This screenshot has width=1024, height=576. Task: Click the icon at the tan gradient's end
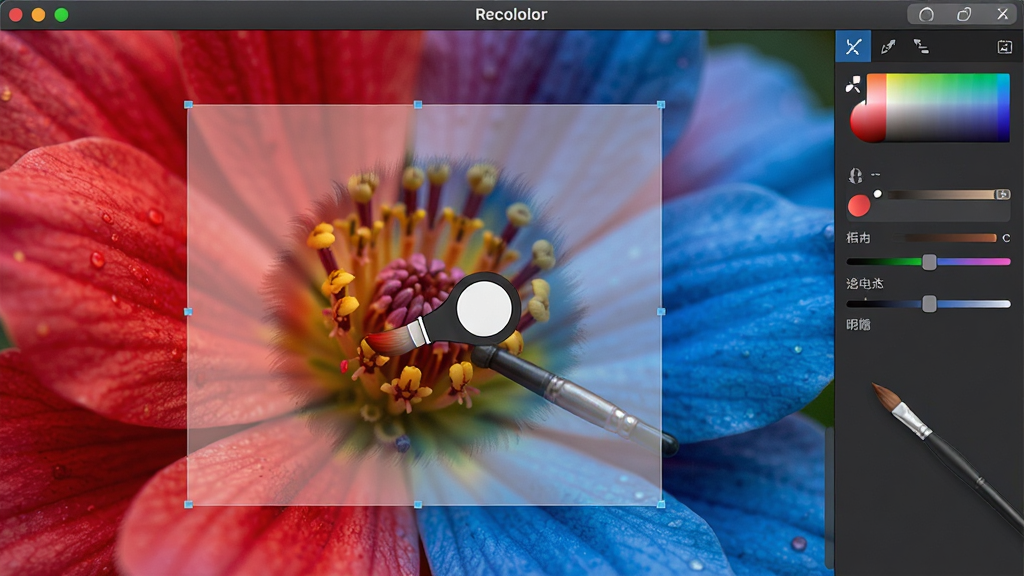click(1002, 194)
